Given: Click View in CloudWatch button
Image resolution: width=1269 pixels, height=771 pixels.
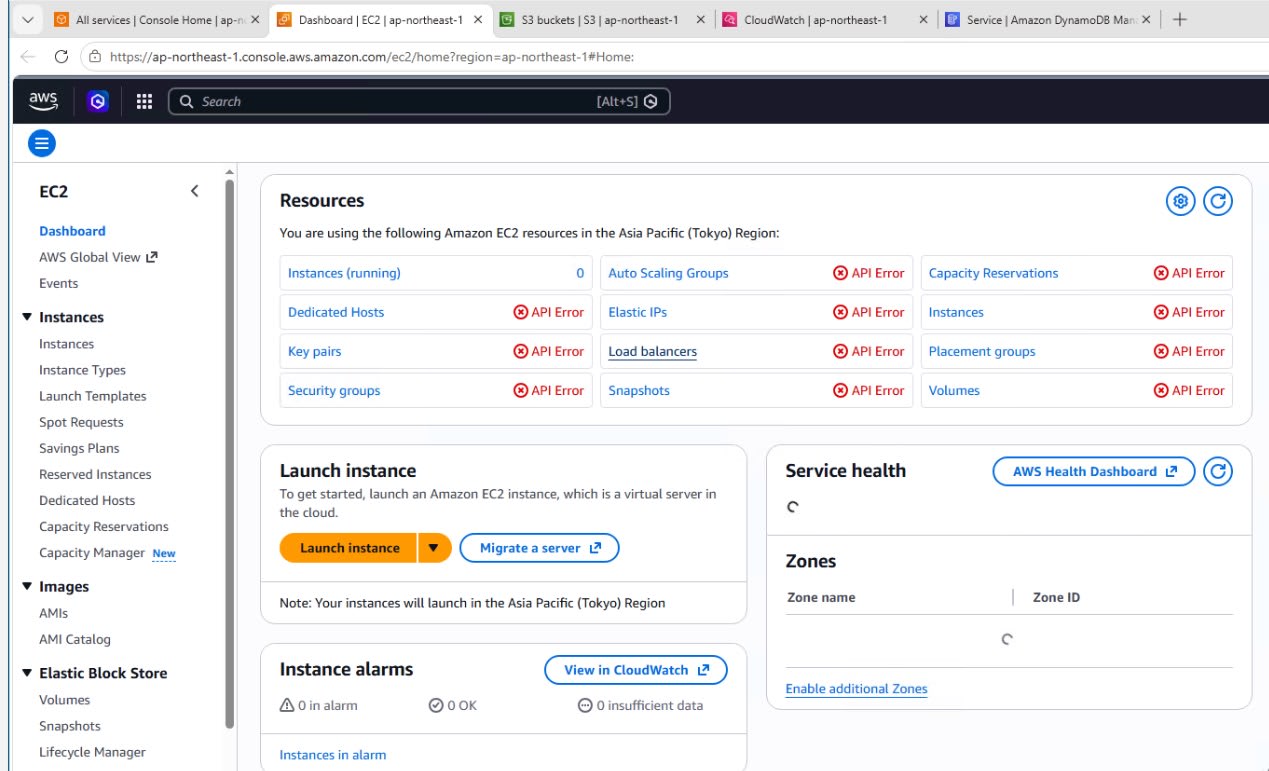Looking at the screenshot, I should click(x=636, y=670).
